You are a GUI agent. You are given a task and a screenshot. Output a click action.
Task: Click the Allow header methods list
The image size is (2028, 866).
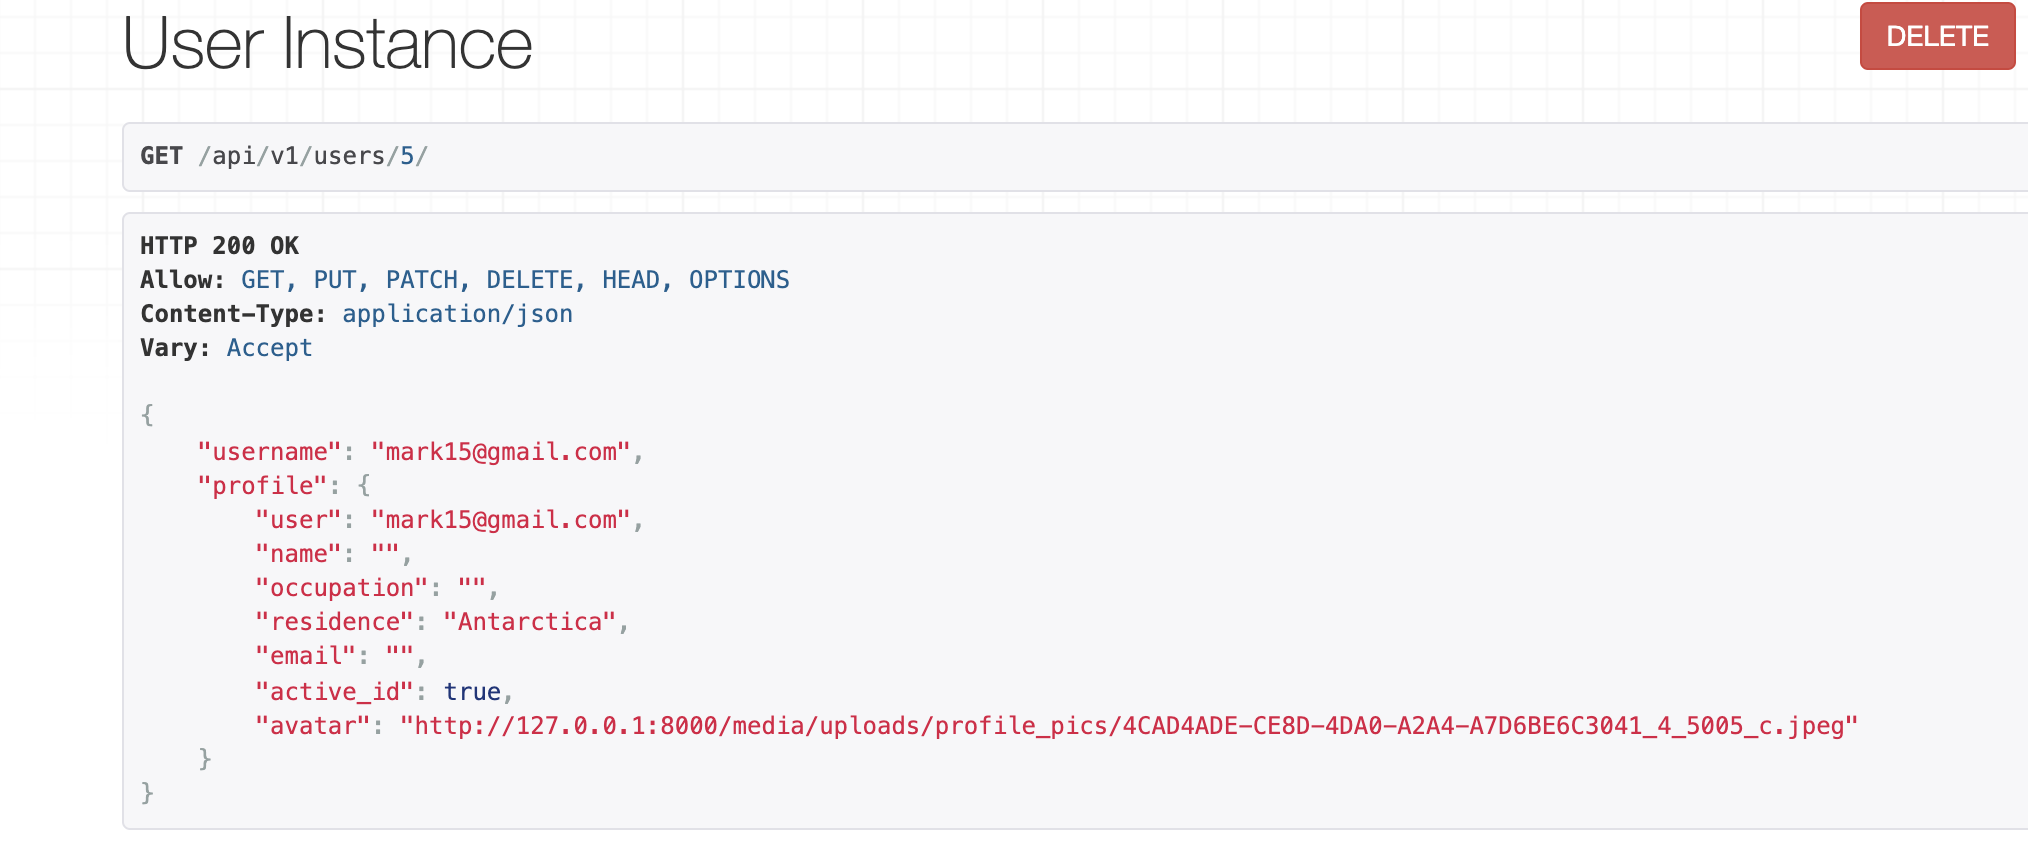515,280
